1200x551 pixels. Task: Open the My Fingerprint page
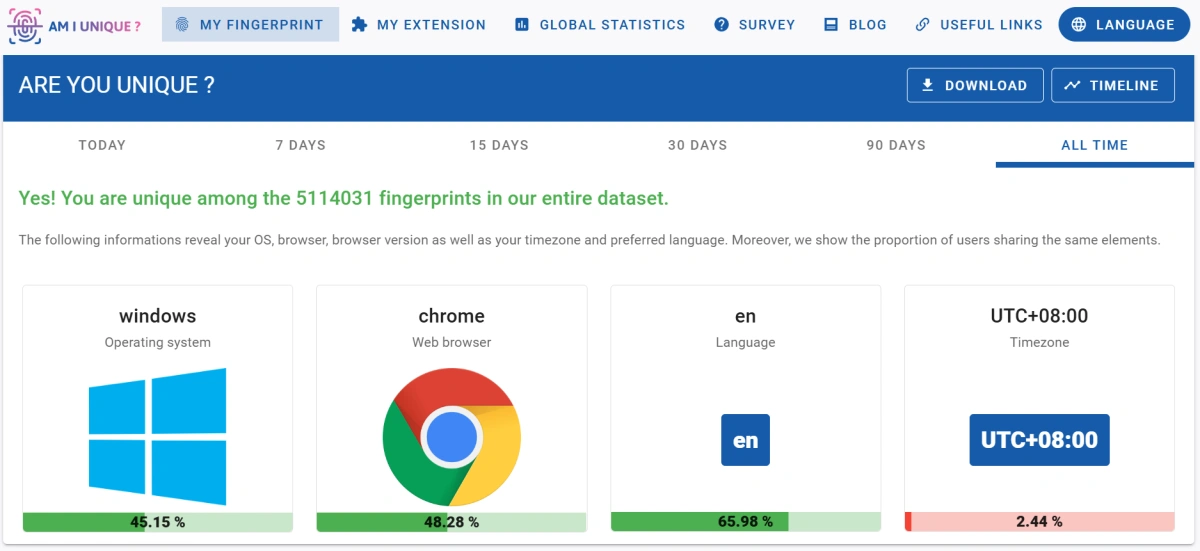coord(250,25)
